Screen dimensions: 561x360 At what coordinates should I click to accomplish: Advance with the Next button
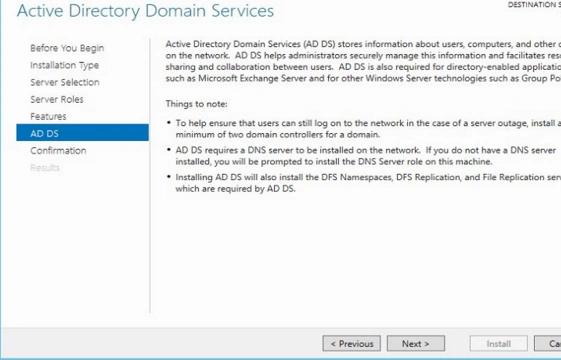[x=416, y=344]
